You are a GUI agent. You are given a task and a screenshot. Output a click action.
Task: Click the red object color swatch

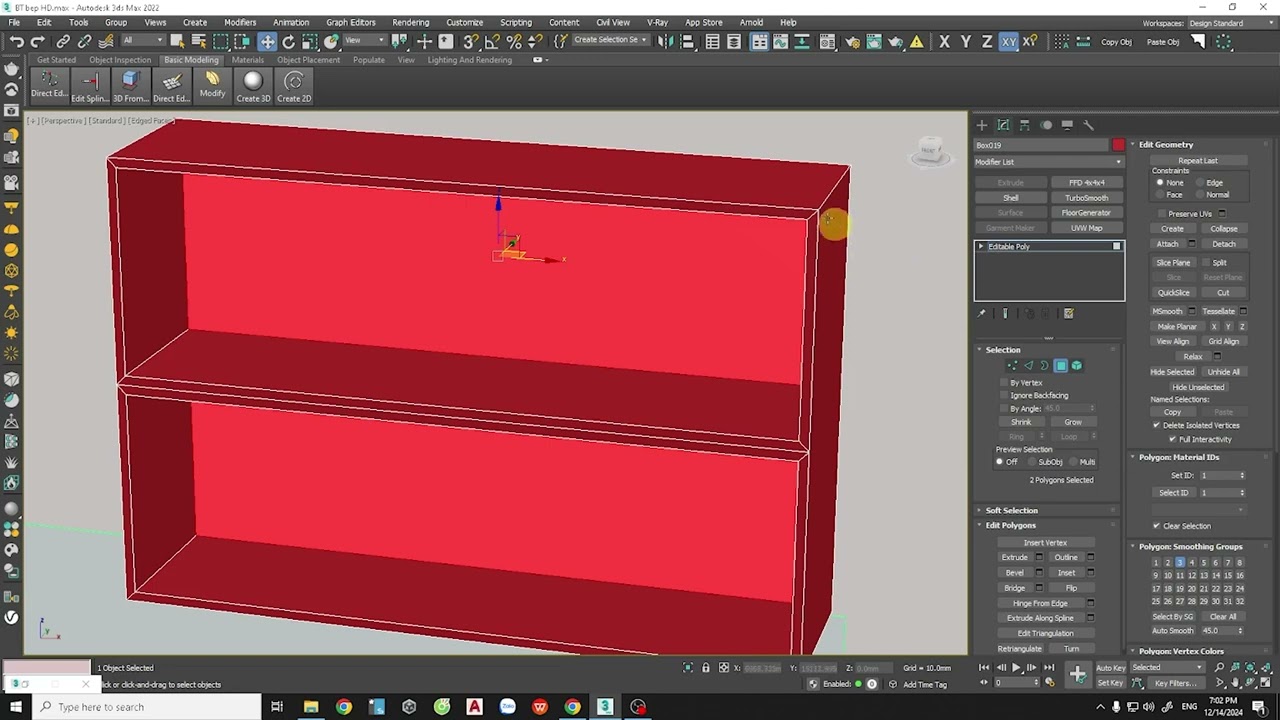click(x=1118, y=145)
